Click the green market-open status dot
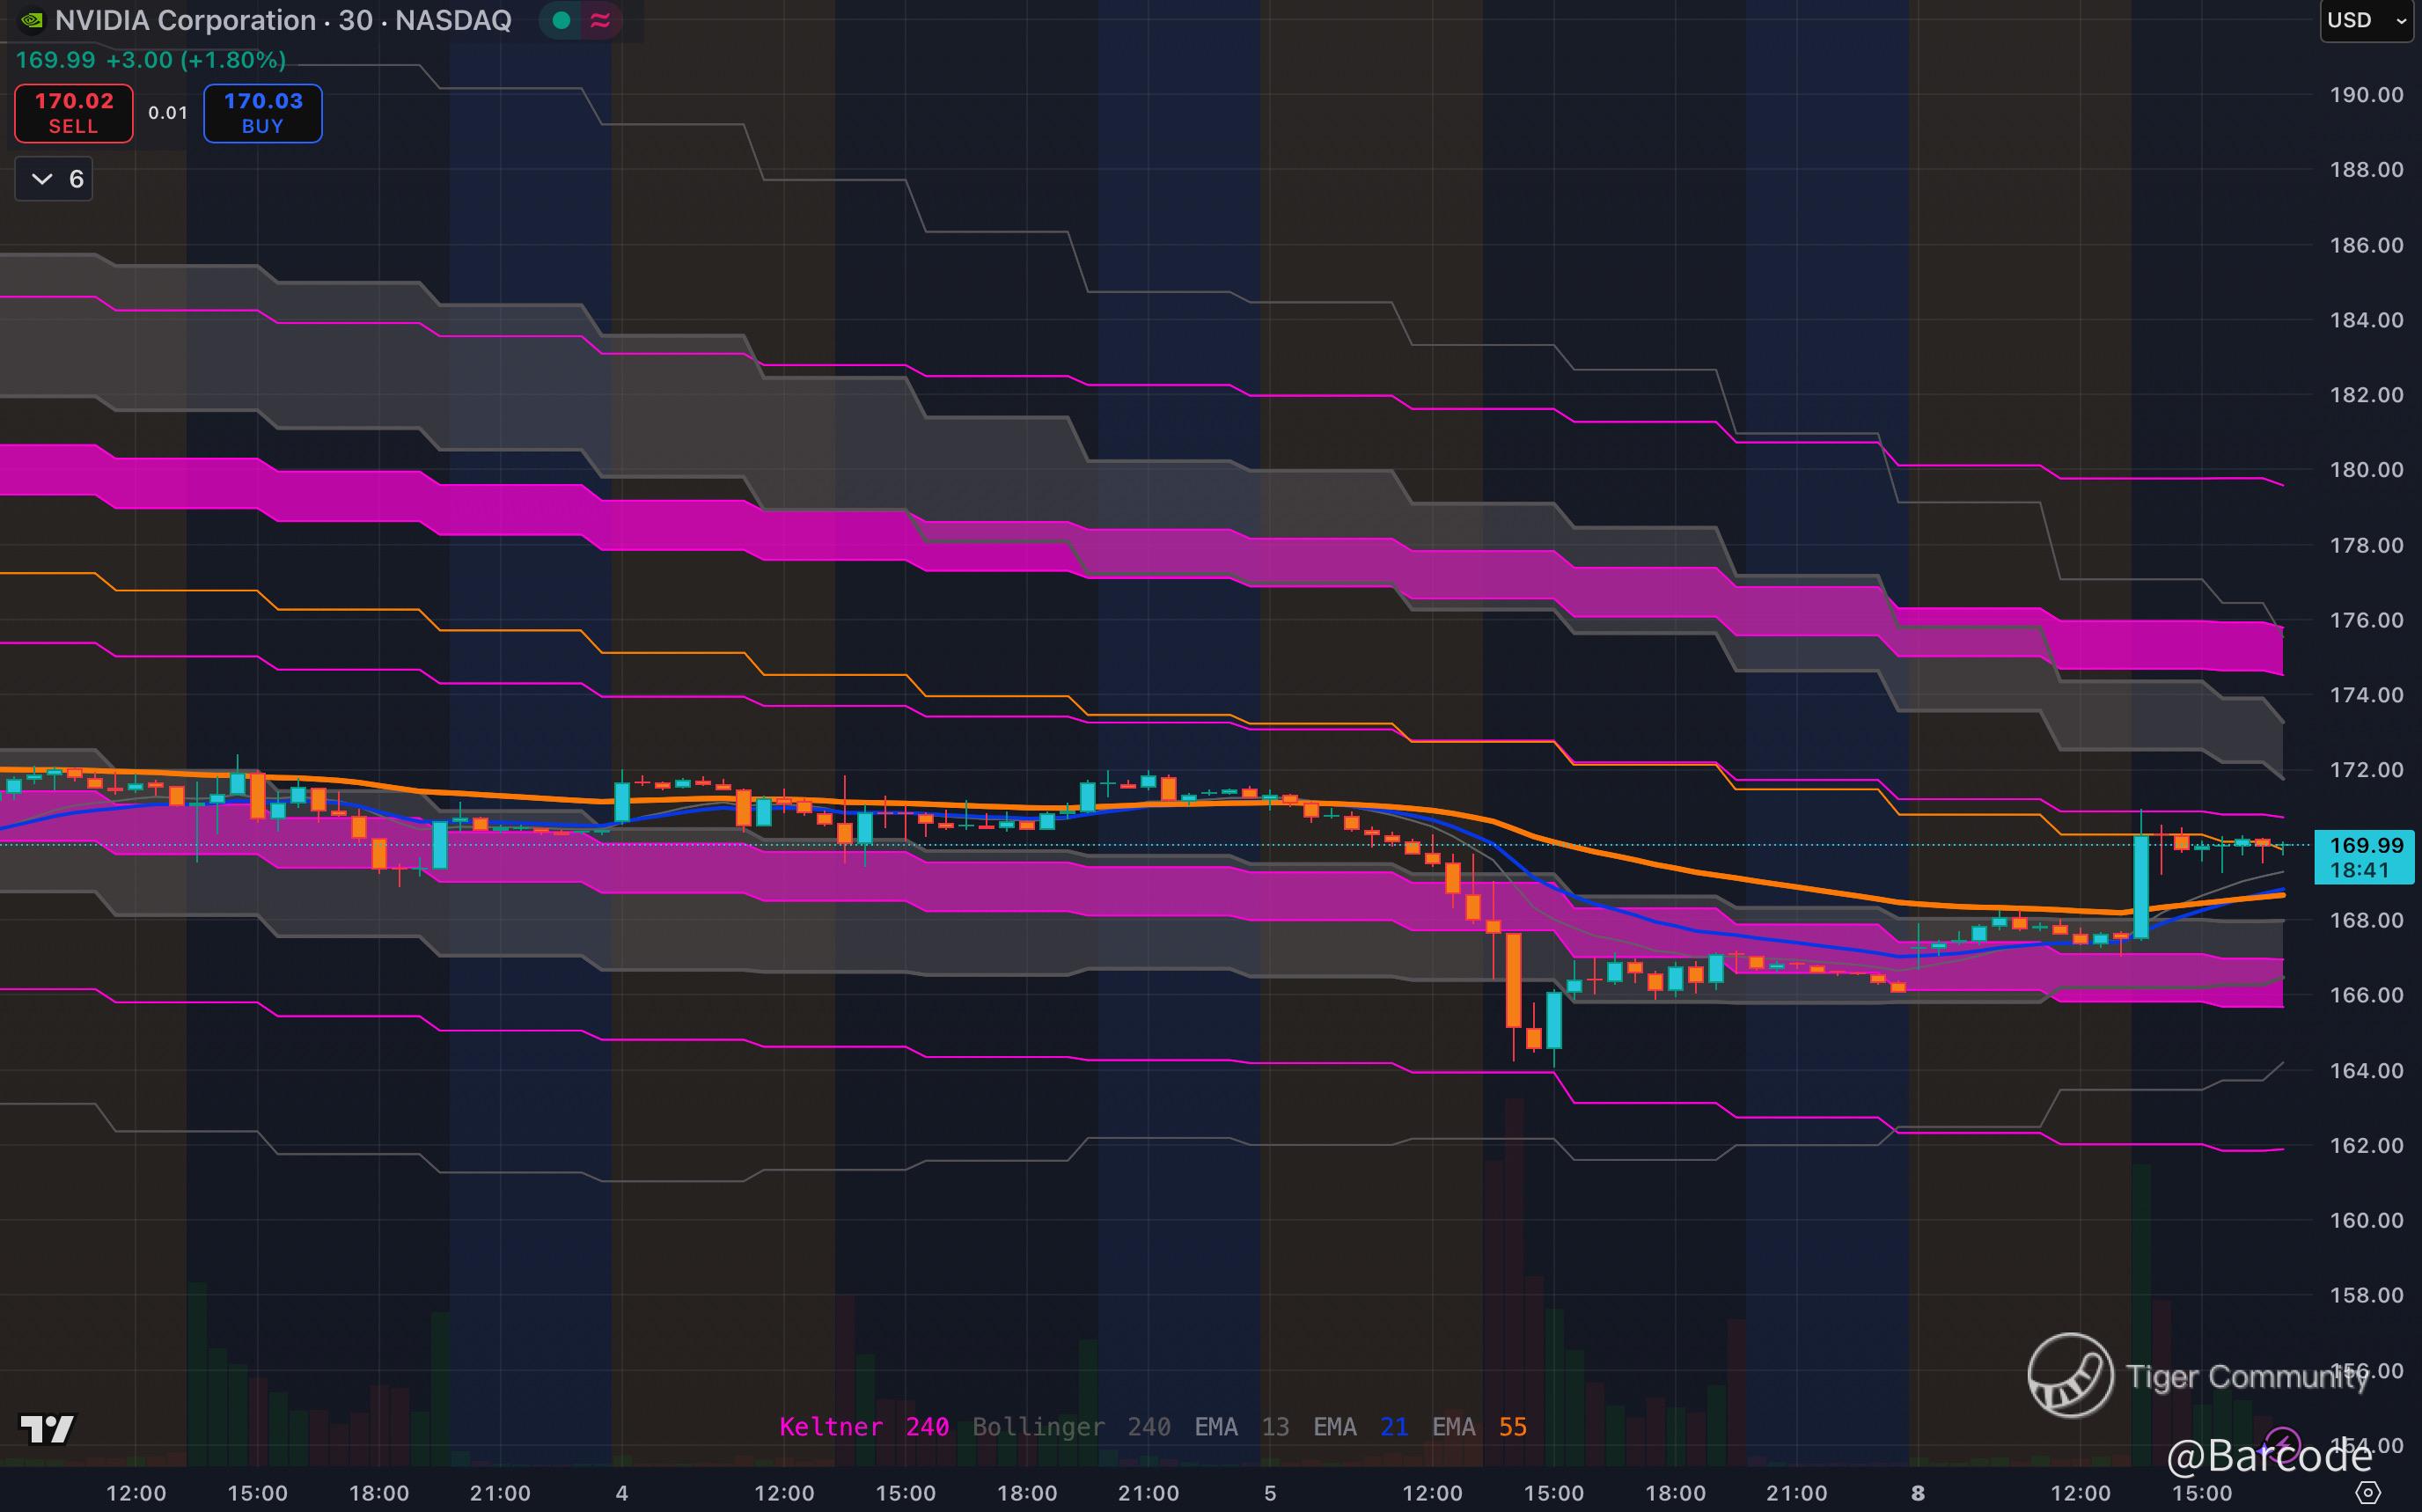The image size is (2422, 1512). point(561,20)
